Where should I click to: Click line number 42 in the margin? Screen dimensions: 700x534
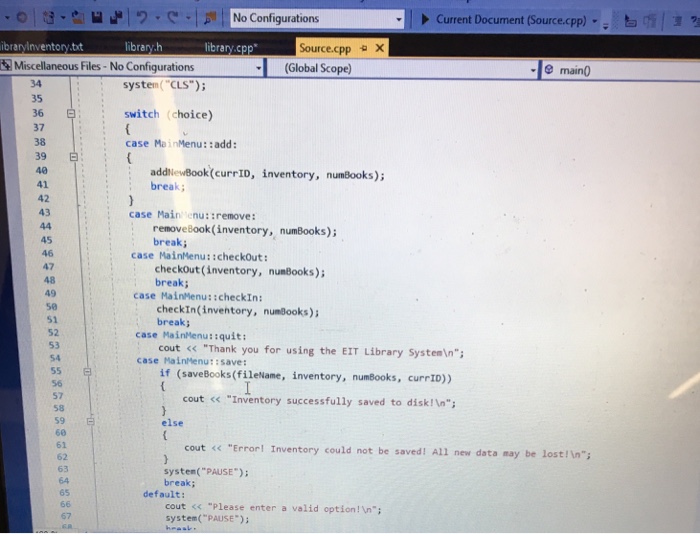pyautogui.click(x=43, y=198)
